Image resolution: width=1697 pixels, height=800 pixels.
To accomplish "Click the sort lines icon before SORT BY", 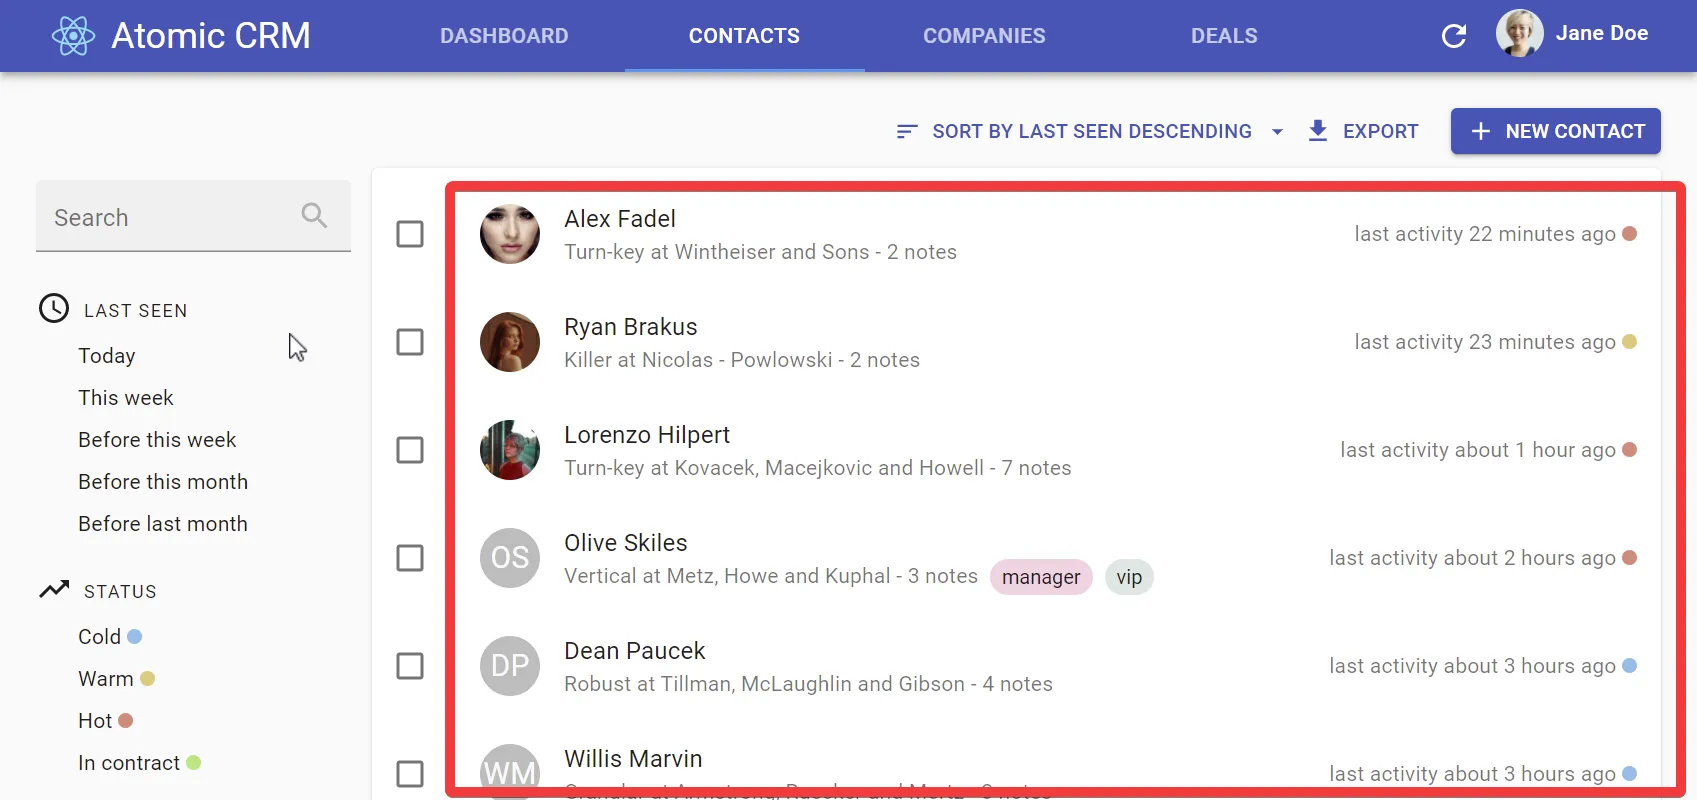I will (906, 131).
